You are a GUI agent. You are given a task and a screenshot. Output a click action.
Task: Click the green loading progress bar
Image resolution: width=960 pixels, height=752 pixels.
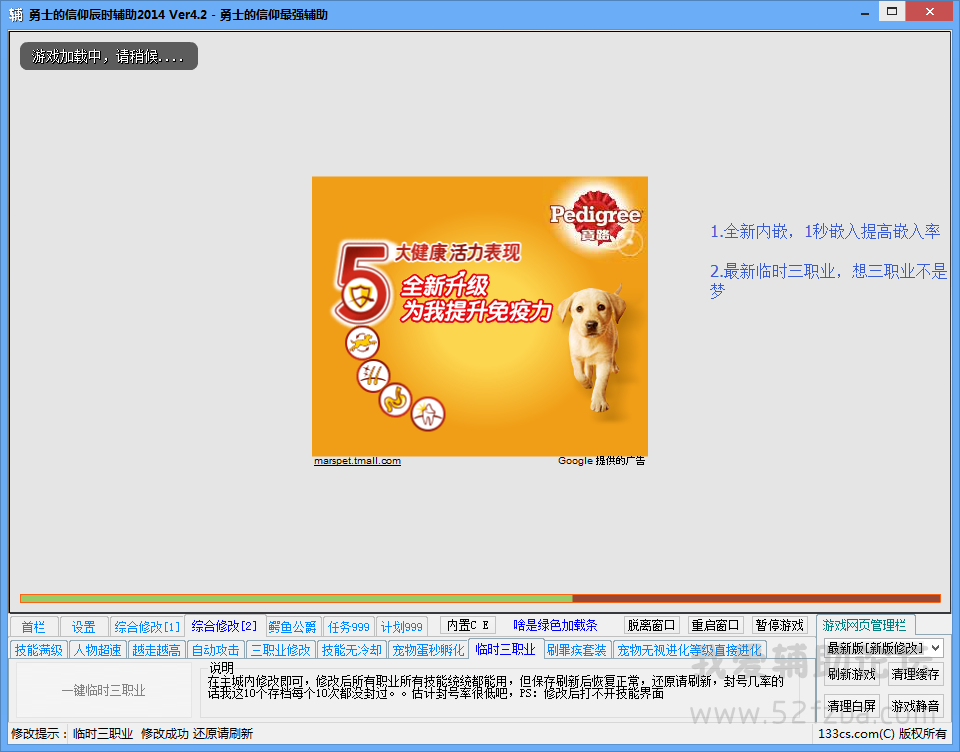[480, 598]
